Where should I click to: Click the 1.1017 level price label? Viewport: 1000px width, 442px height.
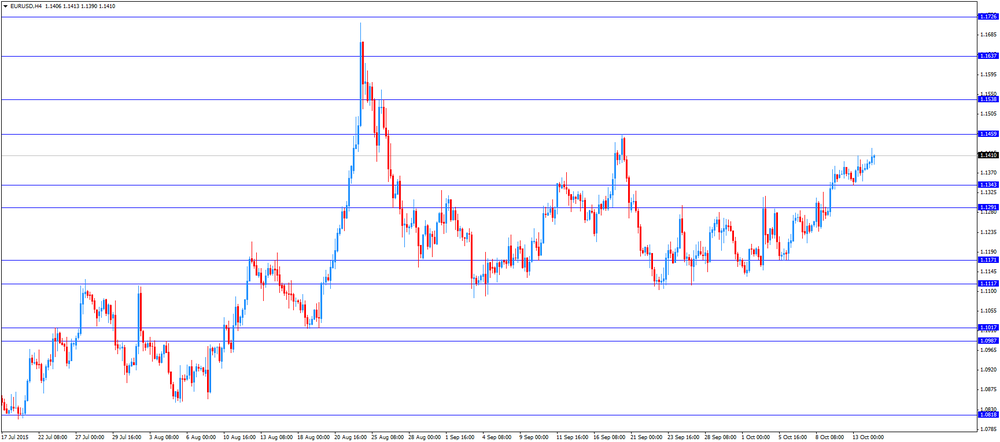987,327
